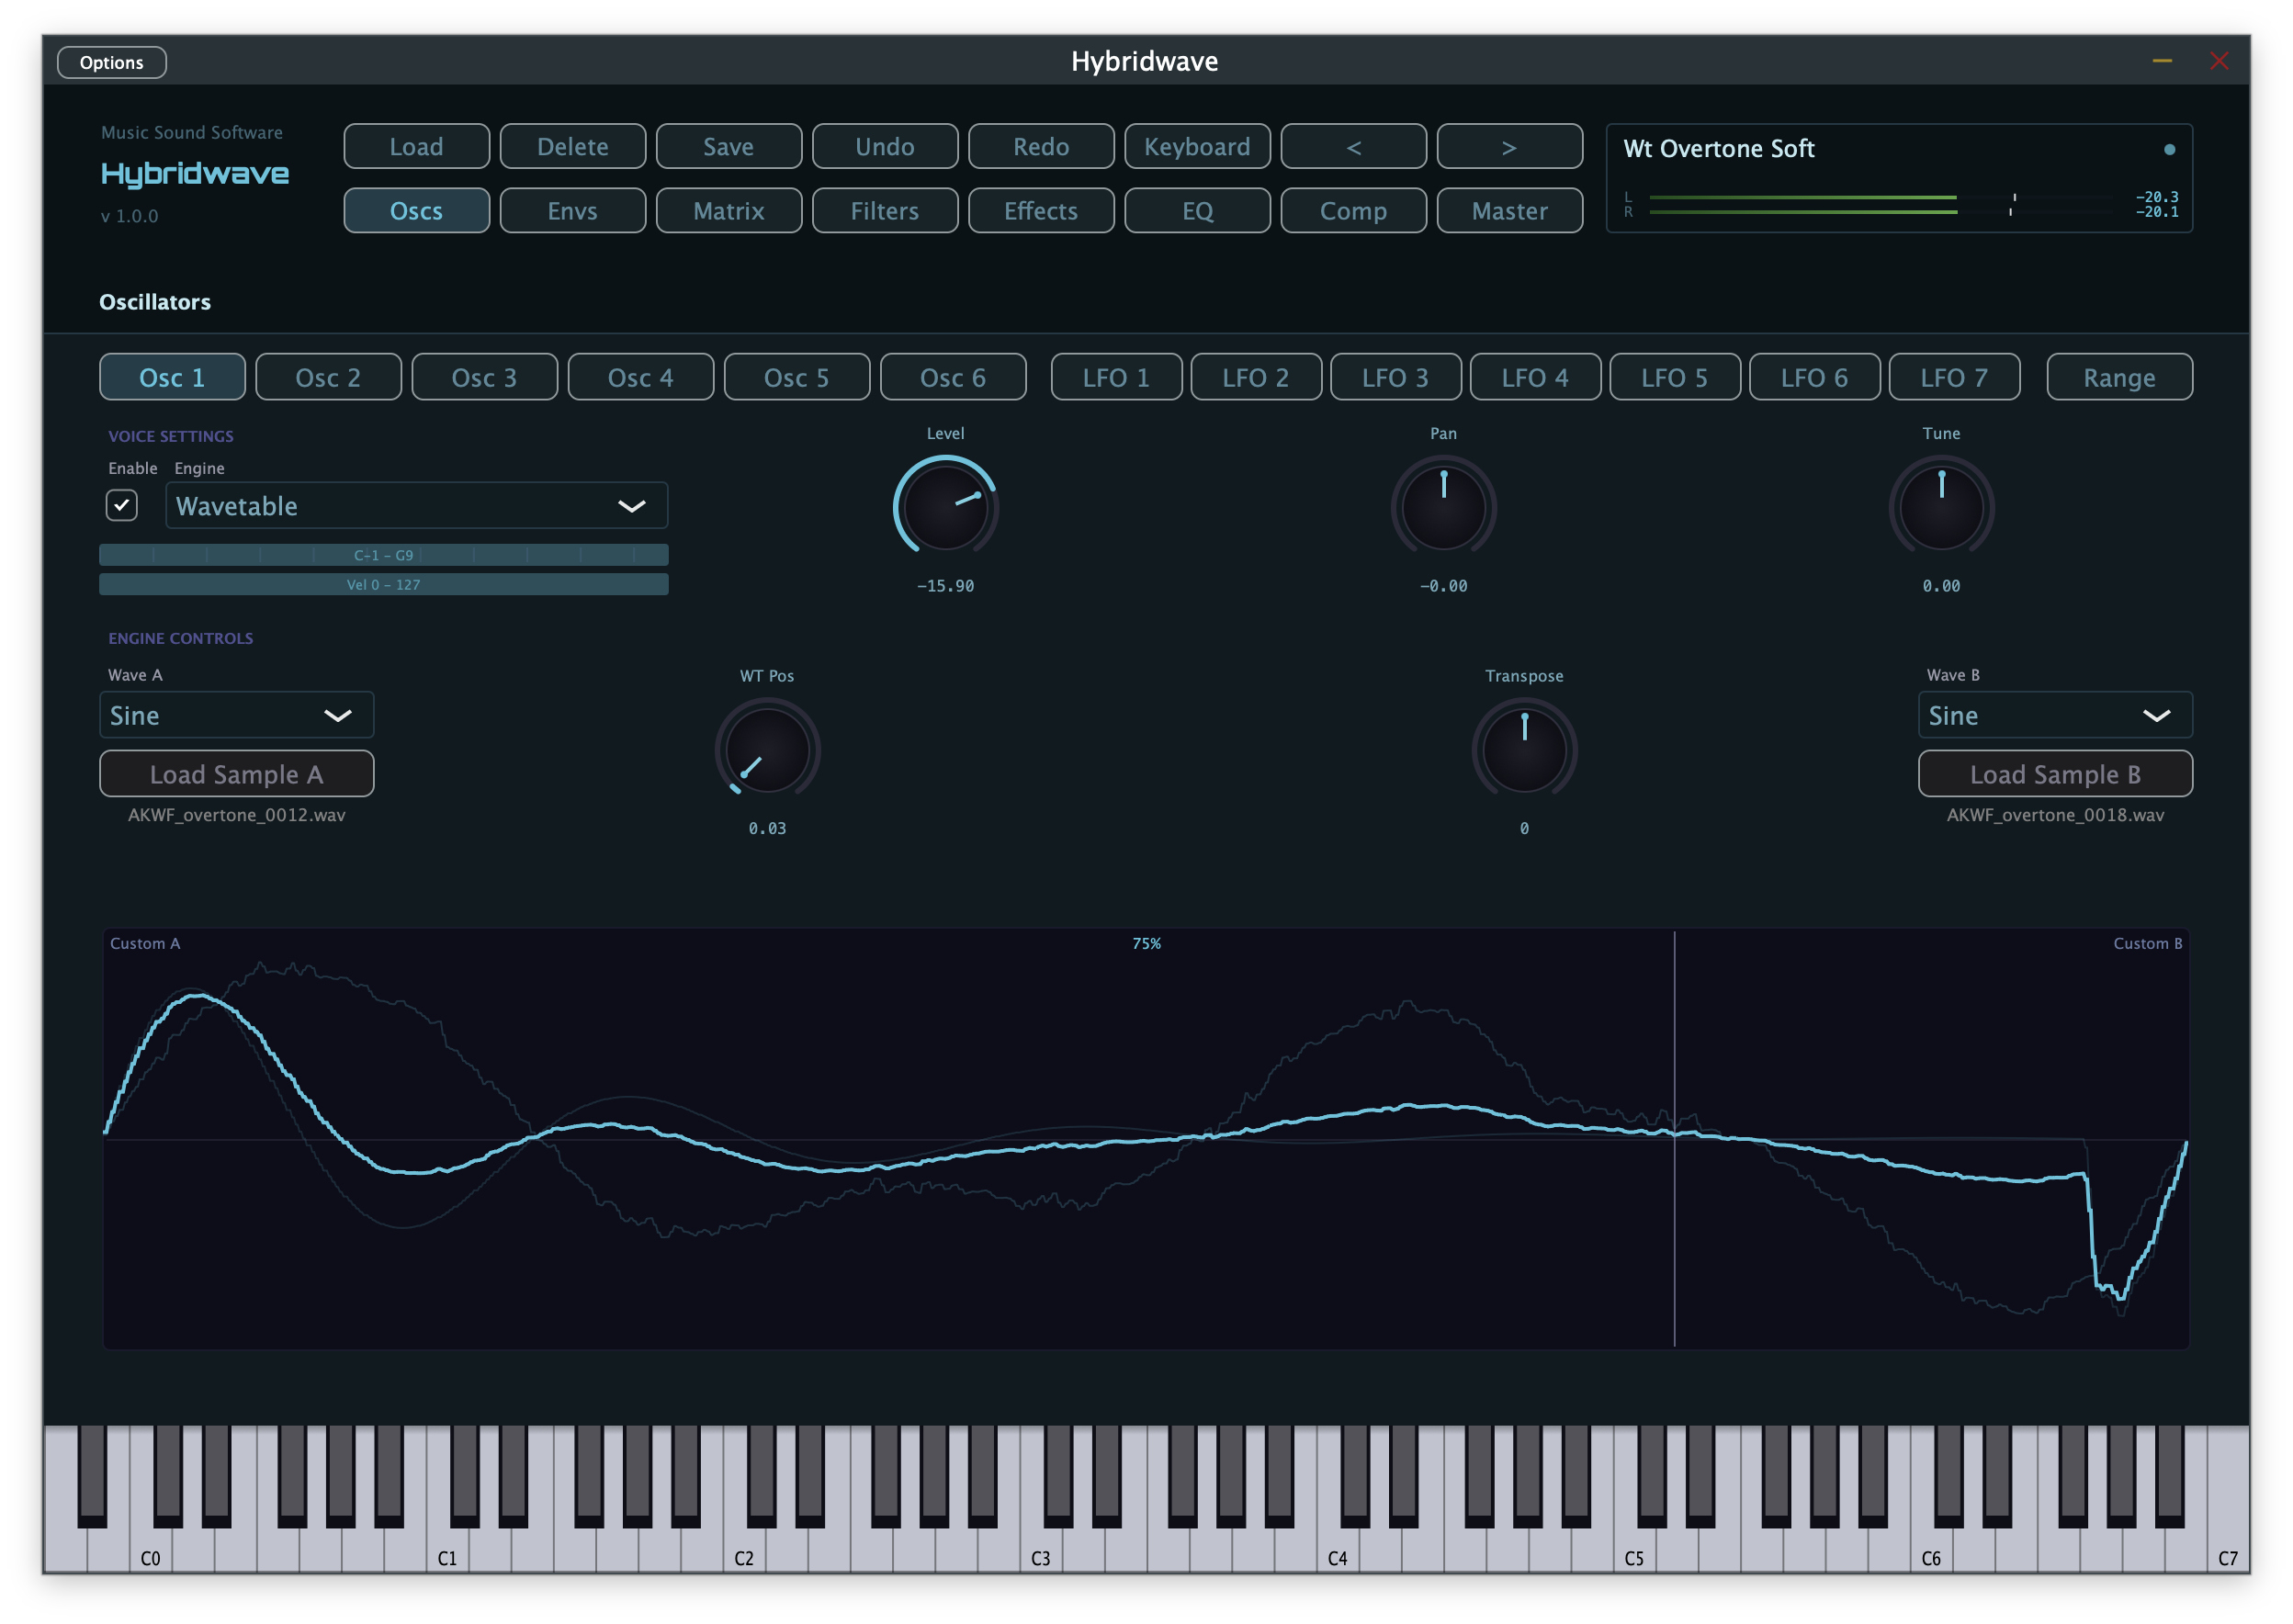Click the 75% label in waveform display
Image resolution: width=2293 pixels, height=1624 pixels.
point(1146,943)
